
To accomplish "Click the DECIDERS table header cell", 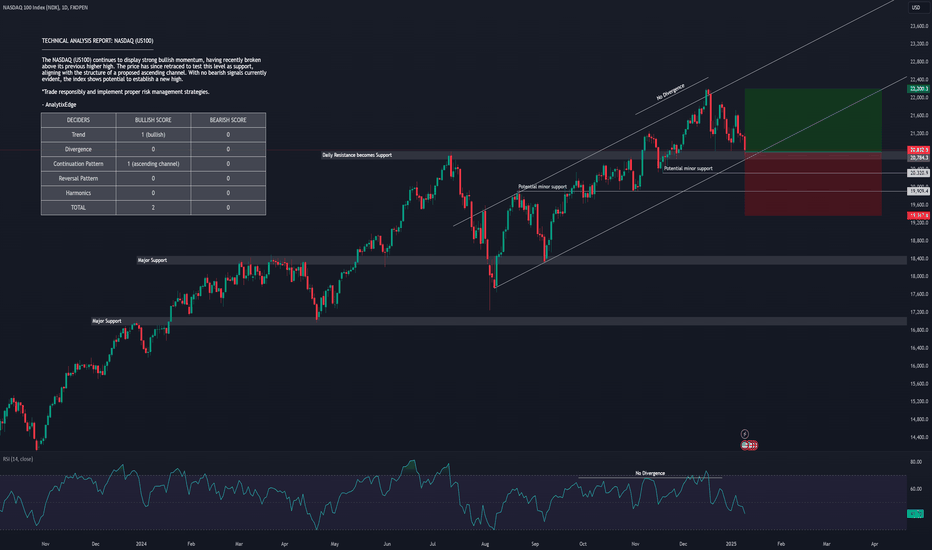I will pyautogui.click(x=78, y=120).
